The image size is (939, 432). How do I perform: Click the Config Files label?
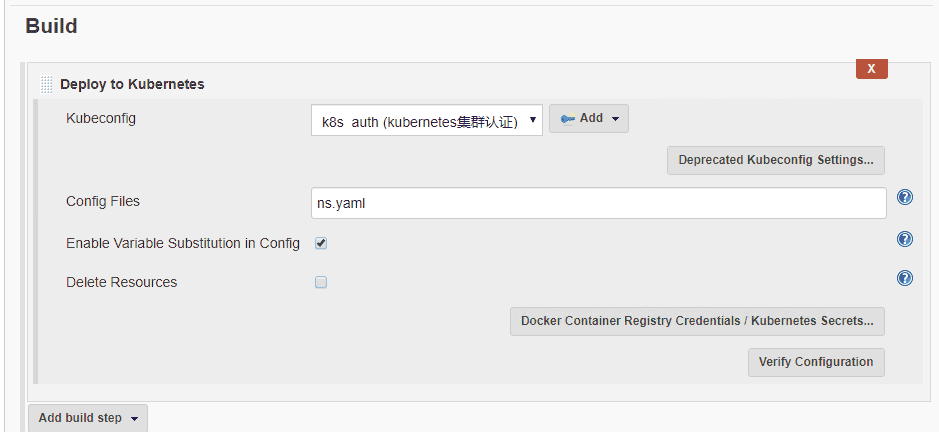click(x=103, y=201)
